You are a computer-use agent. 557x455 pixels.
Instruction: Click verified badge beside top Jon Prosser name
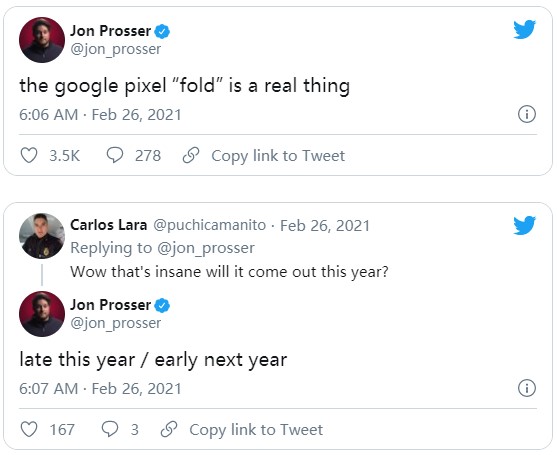[x=162, y=32]
